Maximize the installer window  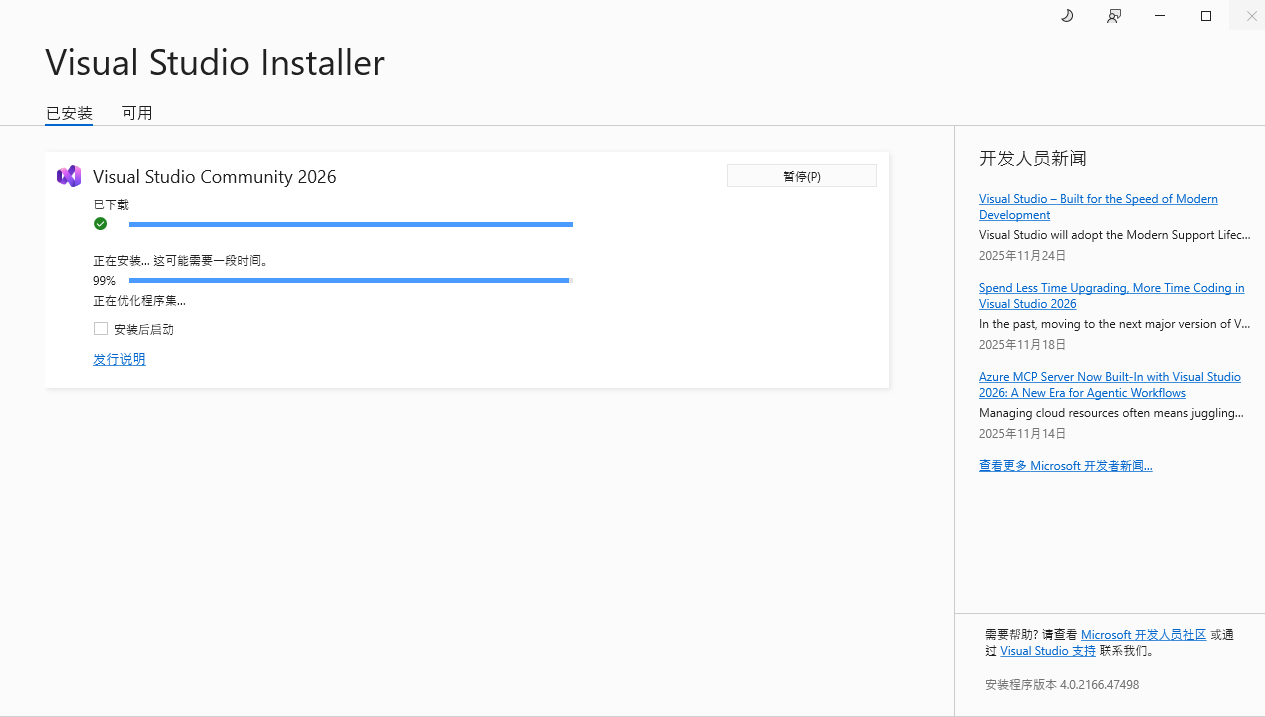[1206, 16]
